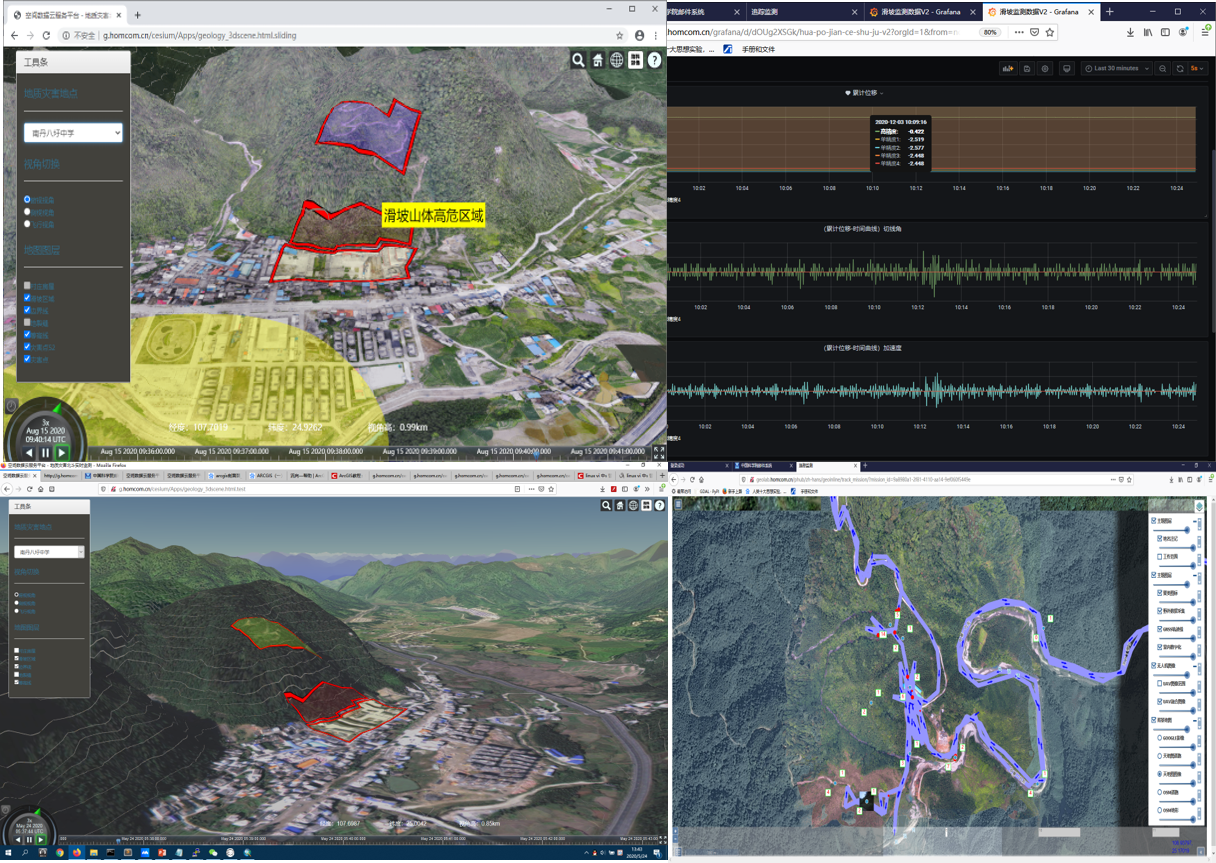This screenshot has width=1216, height=863.
Task: Toggle fullscreen in top-left Cesium viewer
Action: click(659, 452)
